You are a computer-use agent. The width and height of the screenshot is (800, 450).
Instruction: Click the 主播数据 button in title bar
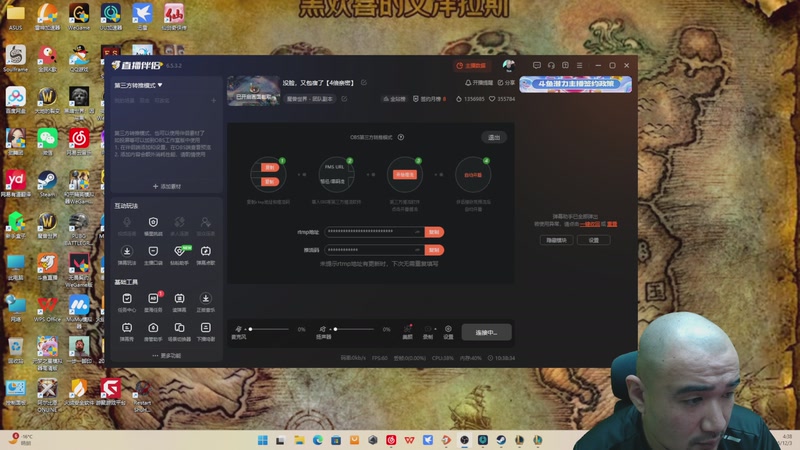point(471,65)
